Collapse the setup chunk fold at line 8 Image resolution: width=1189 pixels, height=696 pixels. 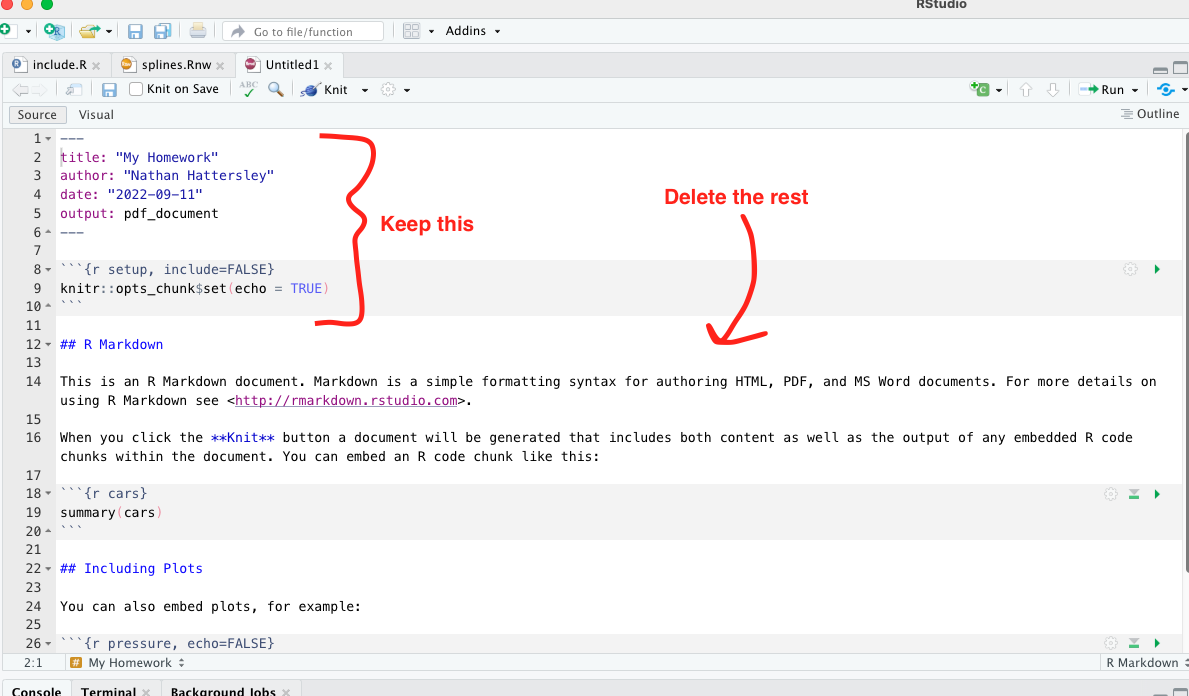pos(49,270)
